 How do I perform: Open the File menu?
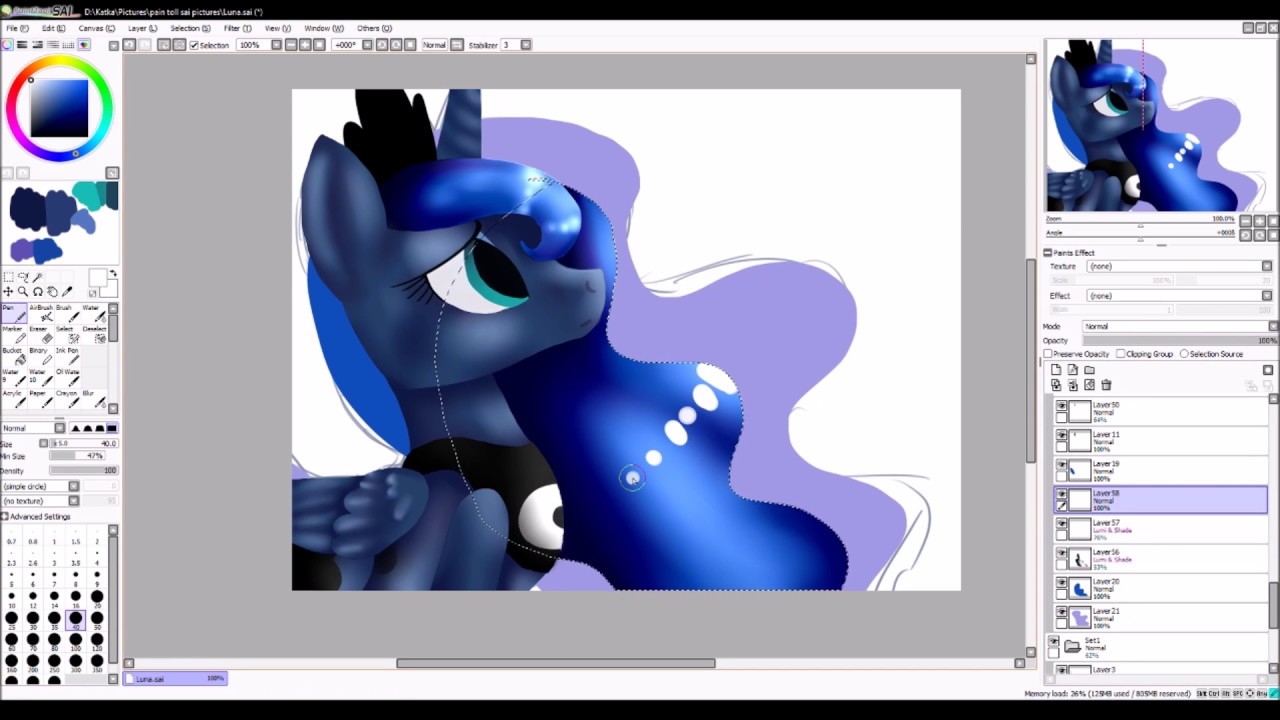coord(17,28)
